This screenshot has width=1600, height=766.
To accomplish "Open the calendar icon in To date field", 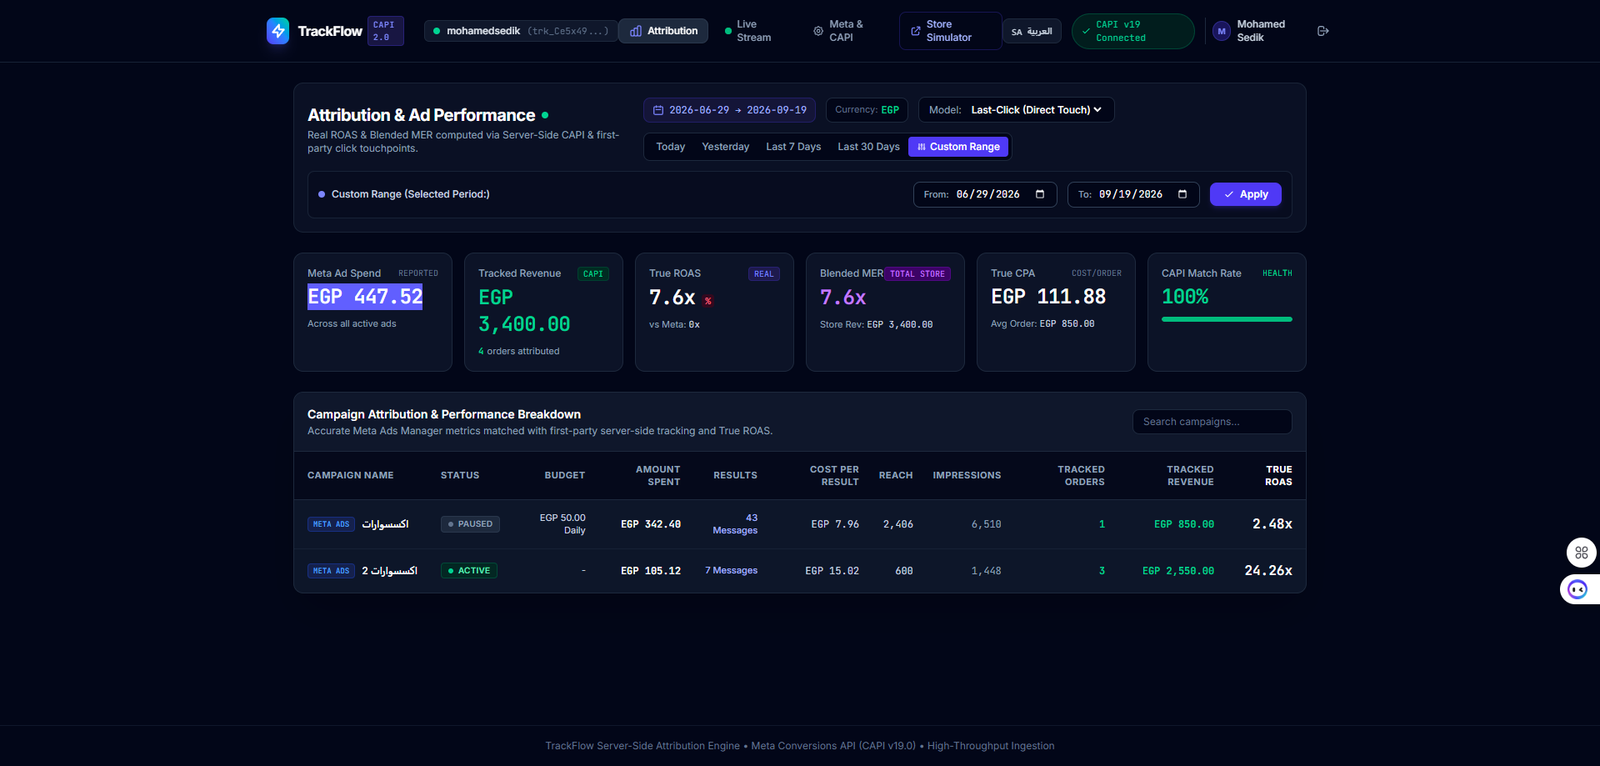I will coord(1182,194).
